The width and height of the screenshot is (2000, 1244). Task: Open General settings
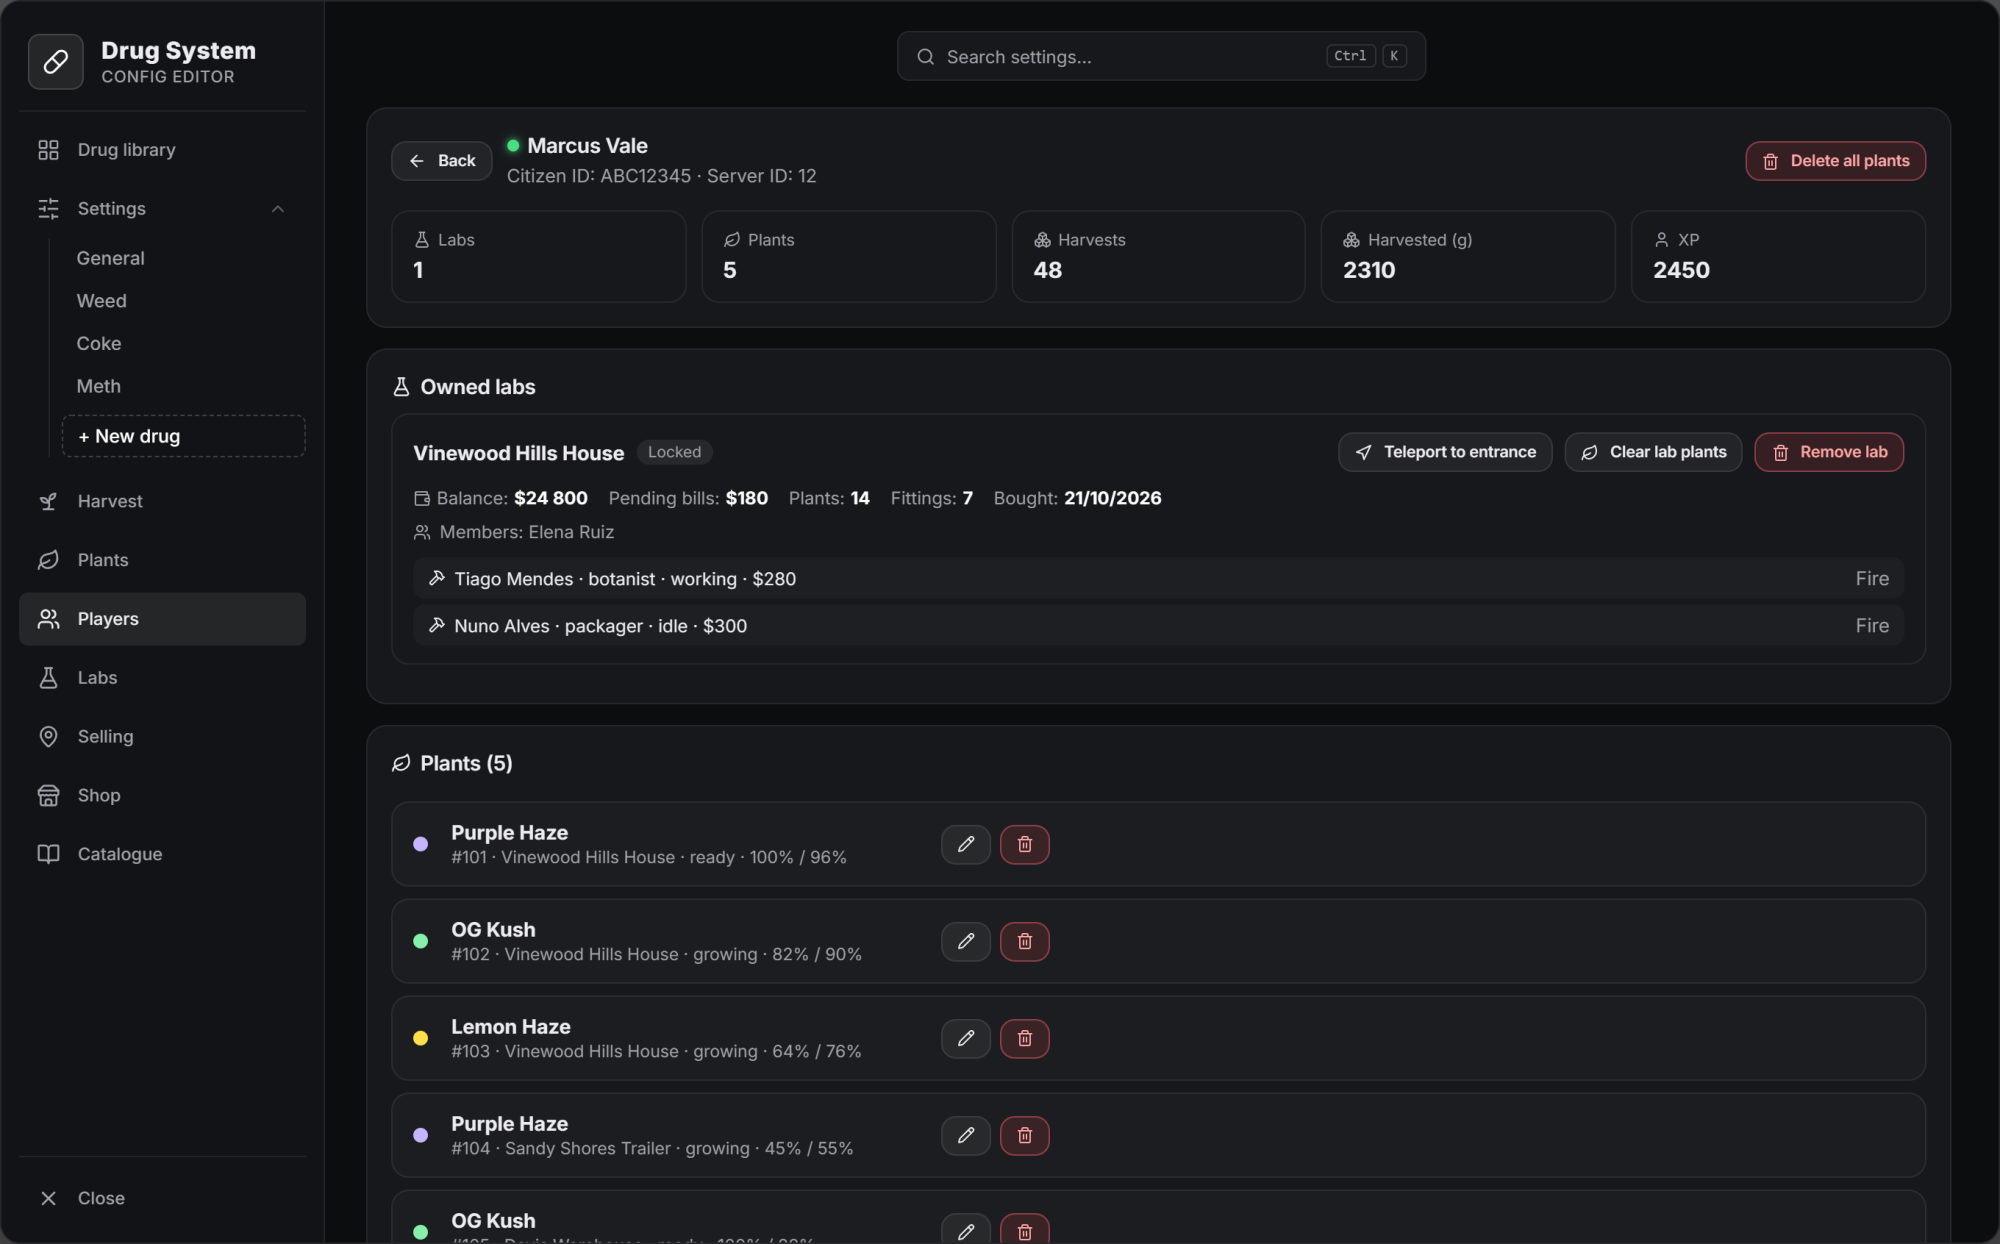[110, 258]
